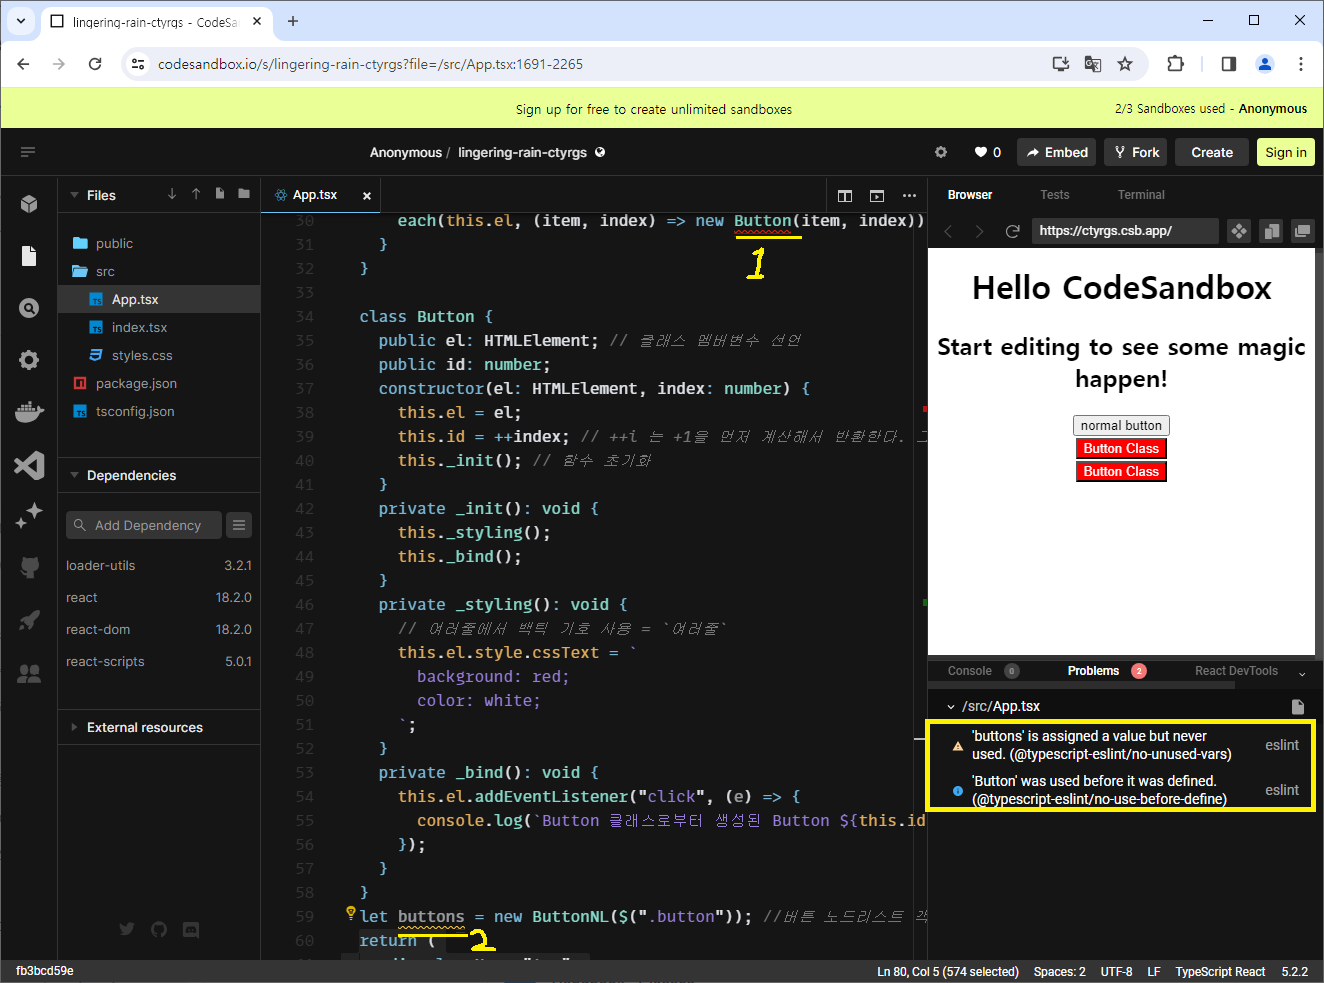This screenshot has height=983, width=1324.
Task: Click the Fork button
Action: tap(1136, 152)
